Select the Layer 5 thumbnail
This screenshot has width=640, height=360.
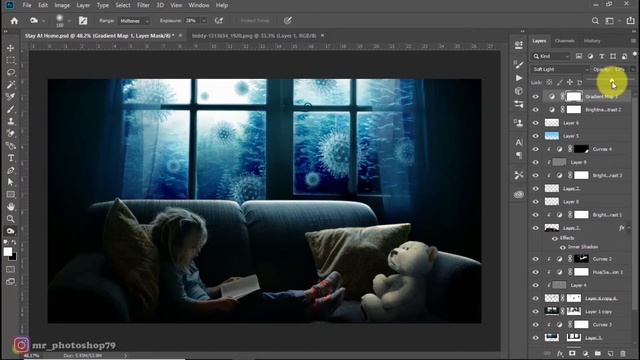pyautogui.click(x=552, y=136)
